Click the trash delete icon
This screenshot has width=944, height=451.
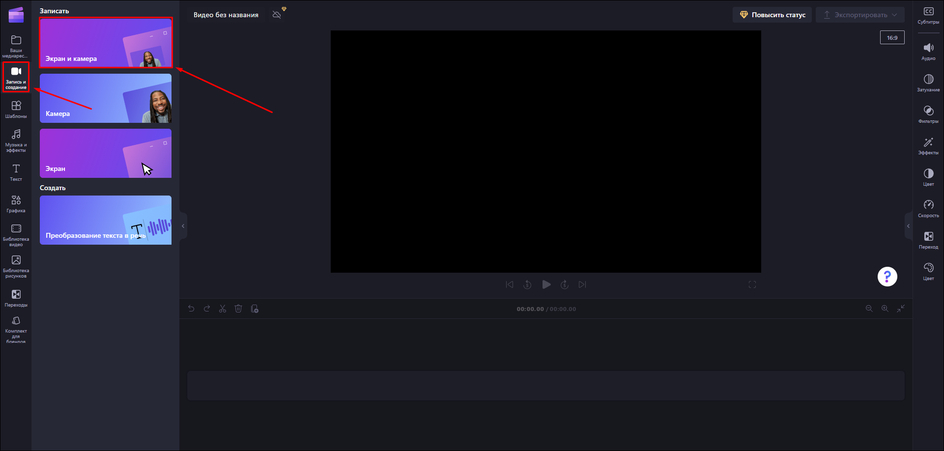coord(238,309)
